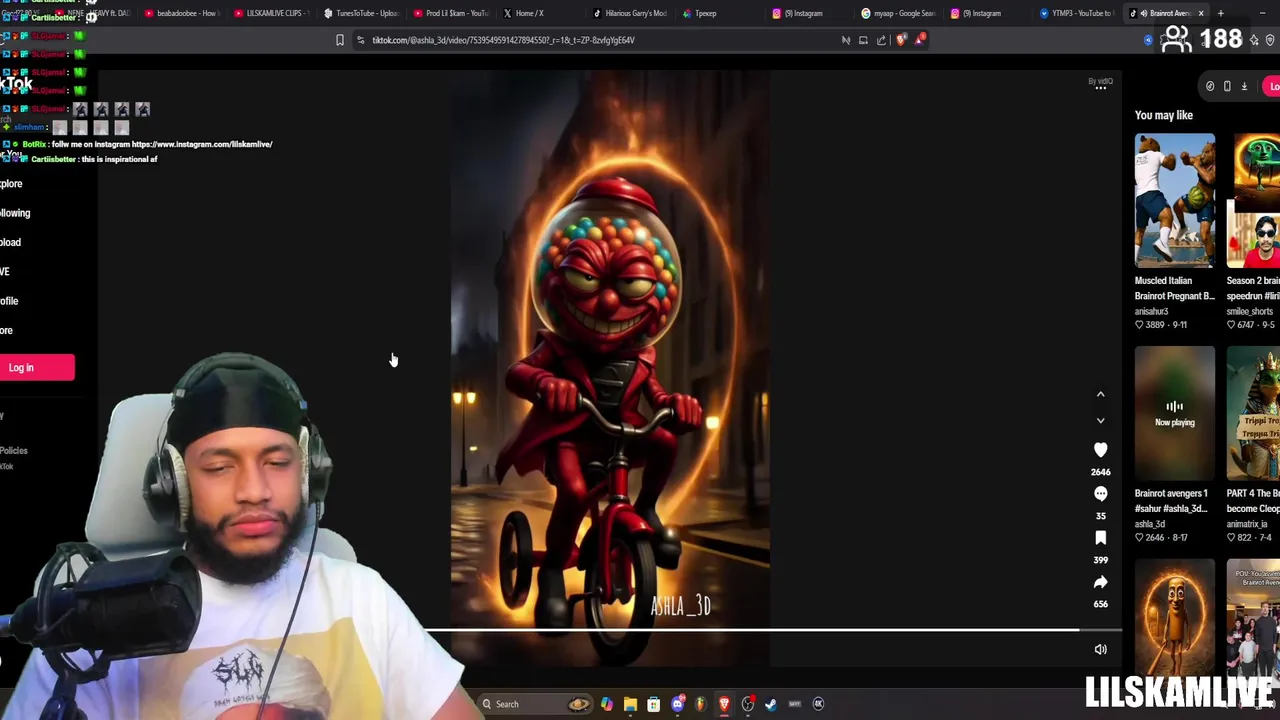This screenshot has height=720, width=1280.
Task: Open File Explorer from the taskbar
Action: 630,704
